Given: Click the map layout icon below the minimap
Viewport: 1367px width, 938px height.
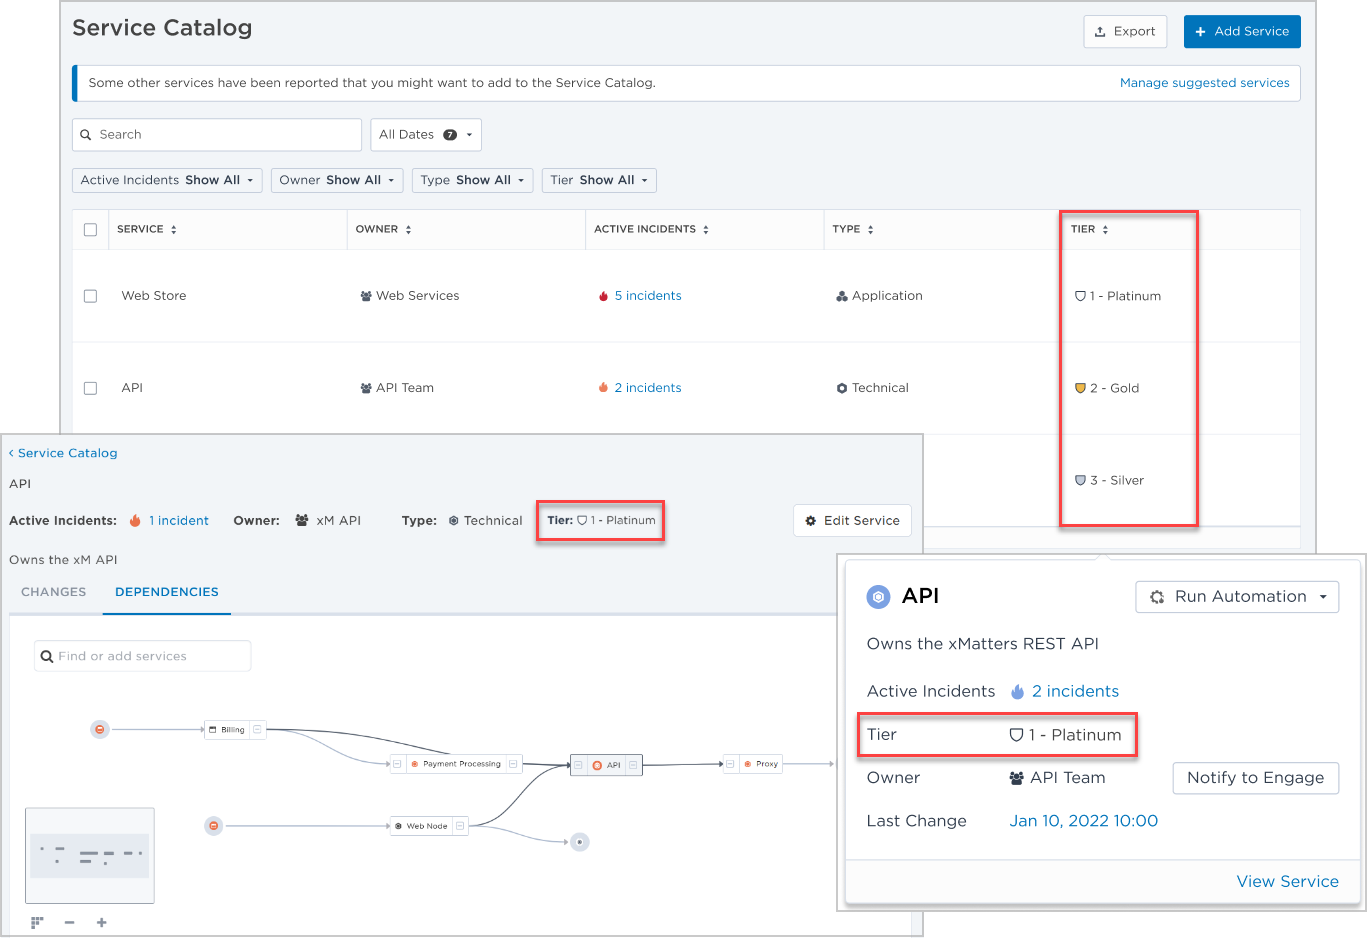Looking at the screenshot, I should pyautogui.click(x=37, y=923).
